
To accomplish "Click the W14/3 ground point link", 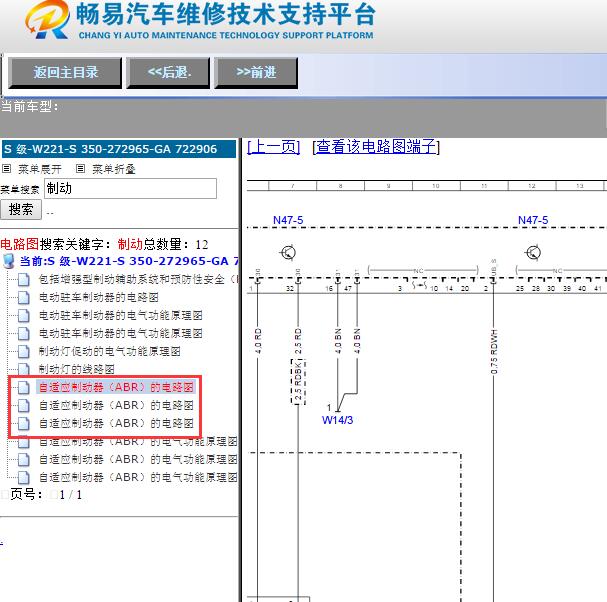I will click(x=337, y=420).
